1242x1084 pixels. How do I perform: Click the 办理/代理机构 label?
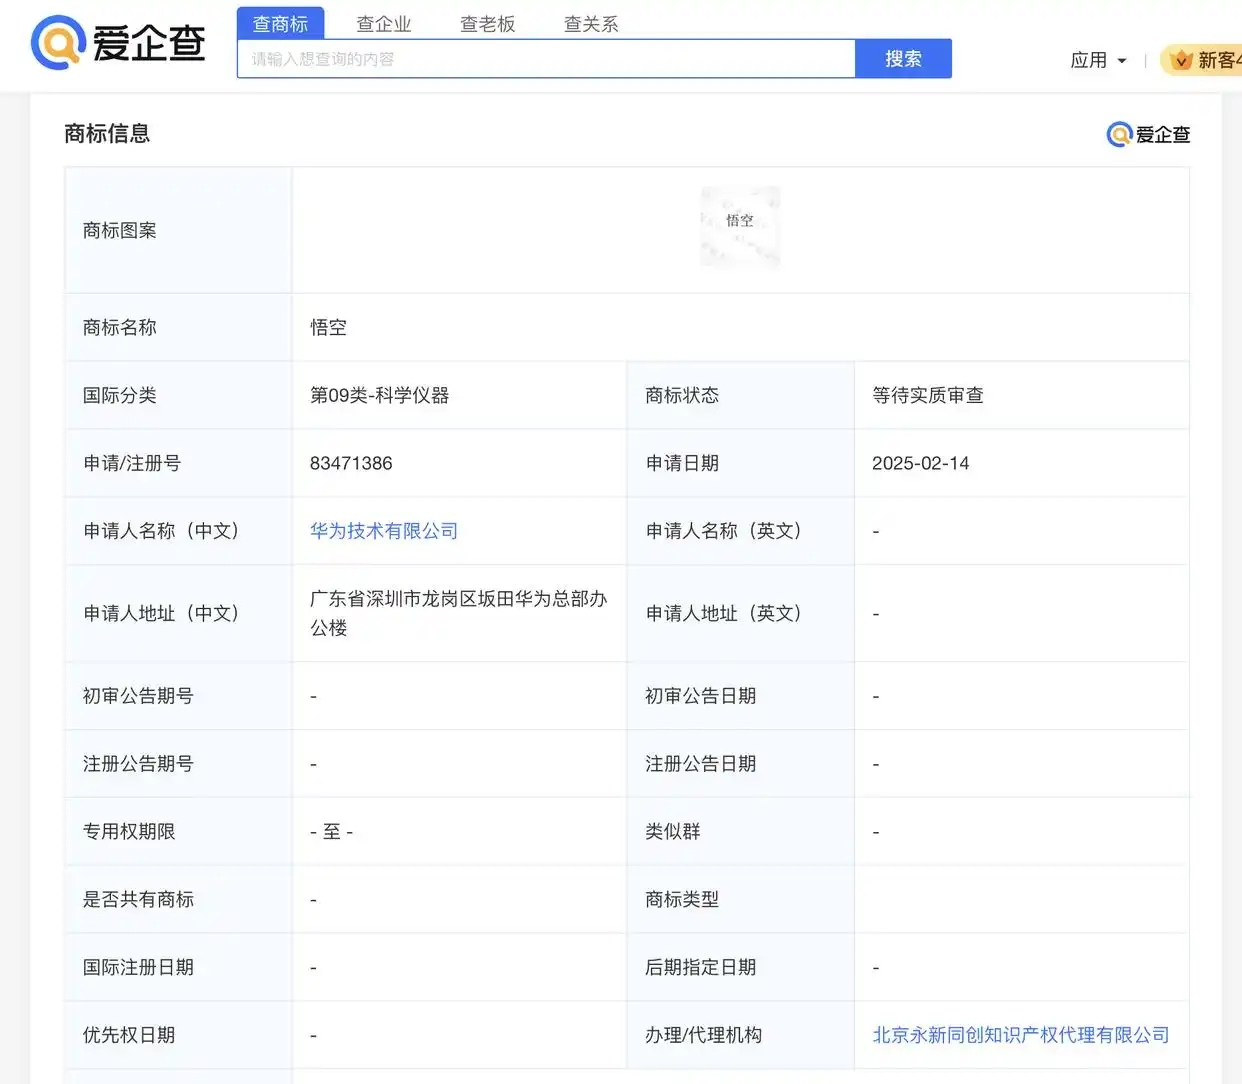tap(703, 1035)
